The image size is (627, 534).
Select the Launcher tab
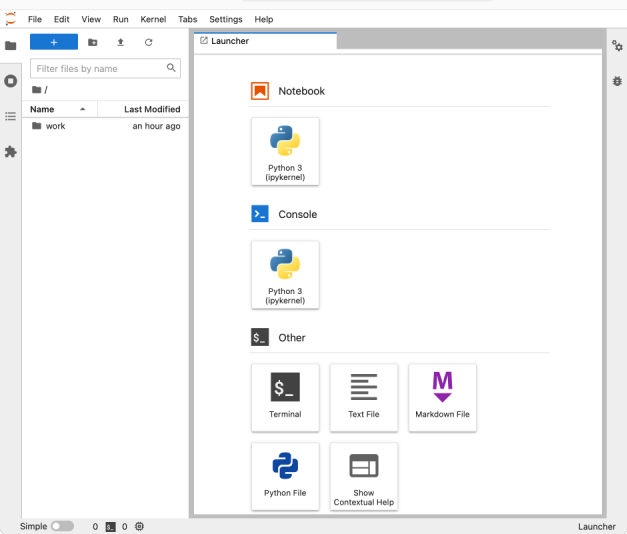pos(265,41)
